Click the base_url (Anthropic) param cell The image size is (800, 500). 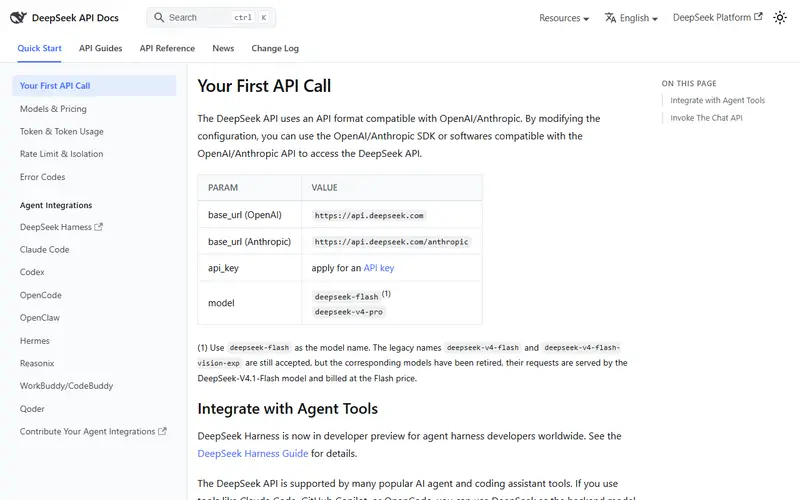[249, 241]
